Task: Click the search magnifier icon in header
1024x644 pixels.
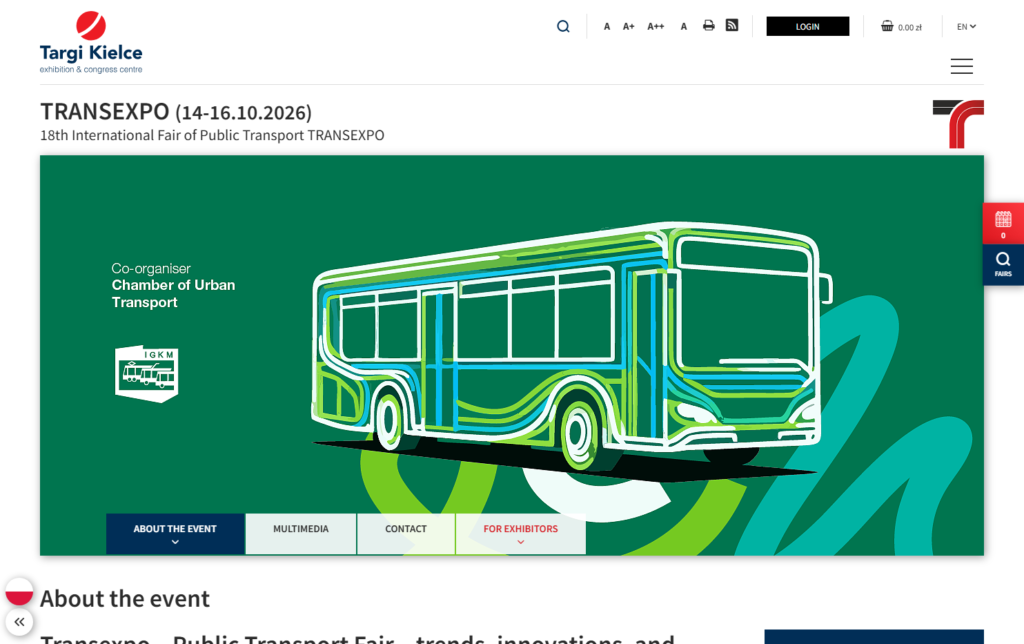Action: (563, 26)
